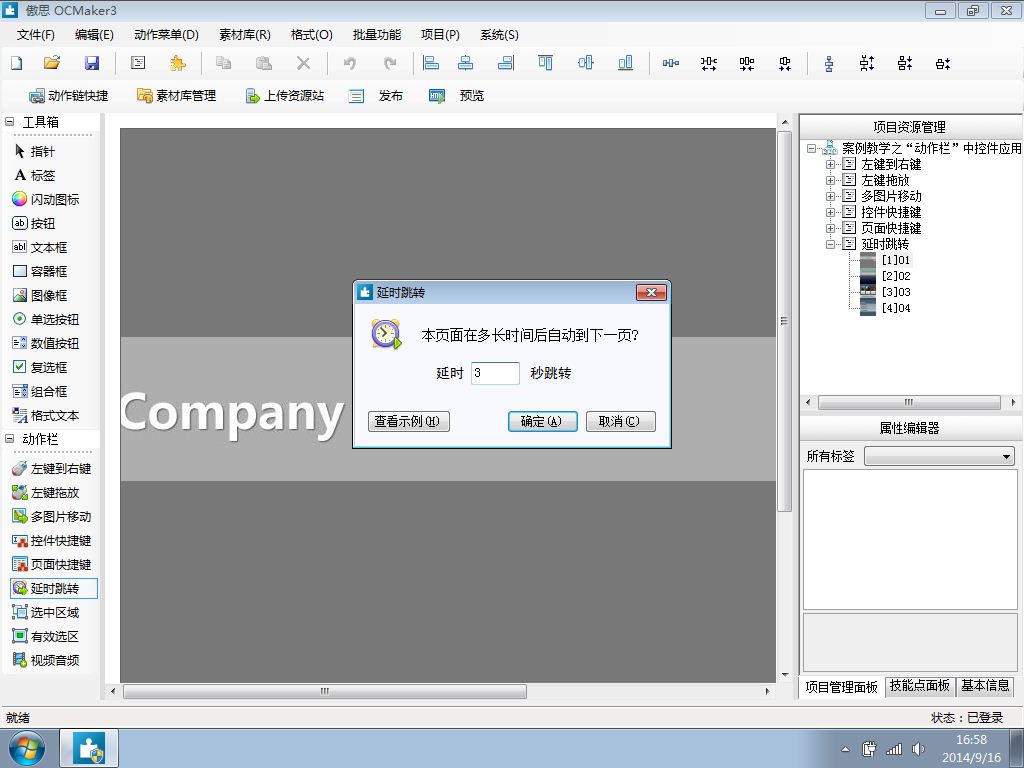Open 素材库管理 from the toolbar
Viewport: 1024px width, 768px height.
click(x=176, y=96)
